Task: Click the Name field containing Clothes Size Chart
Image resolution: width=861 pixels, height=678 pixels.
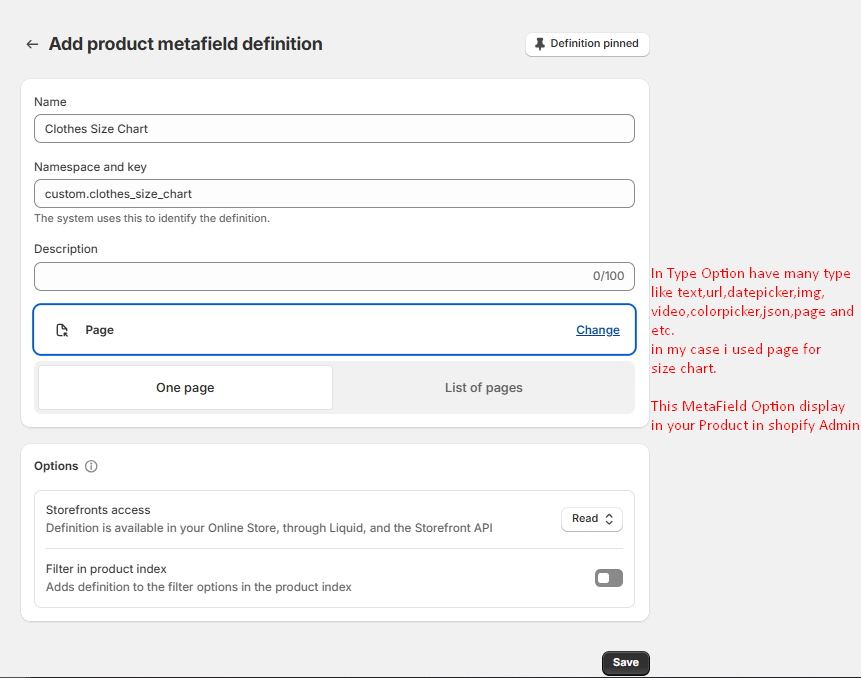Action: tap(334, 128)
